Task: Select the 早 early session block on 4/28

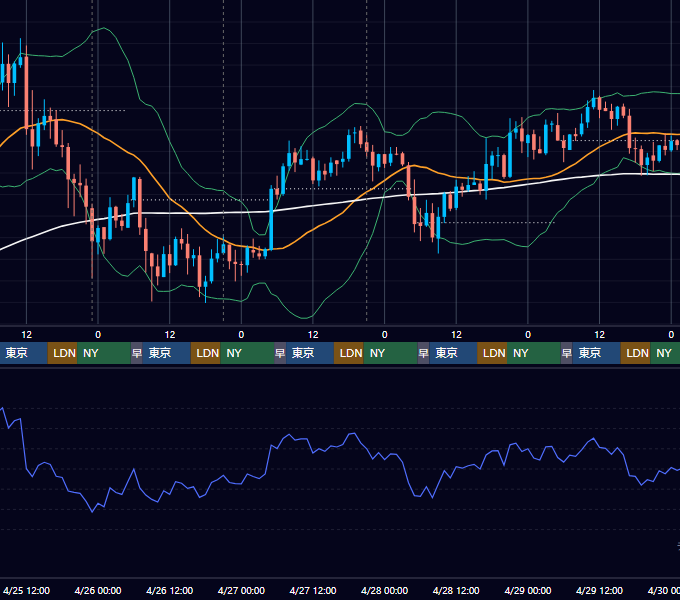Action: [x=423, y=353]
